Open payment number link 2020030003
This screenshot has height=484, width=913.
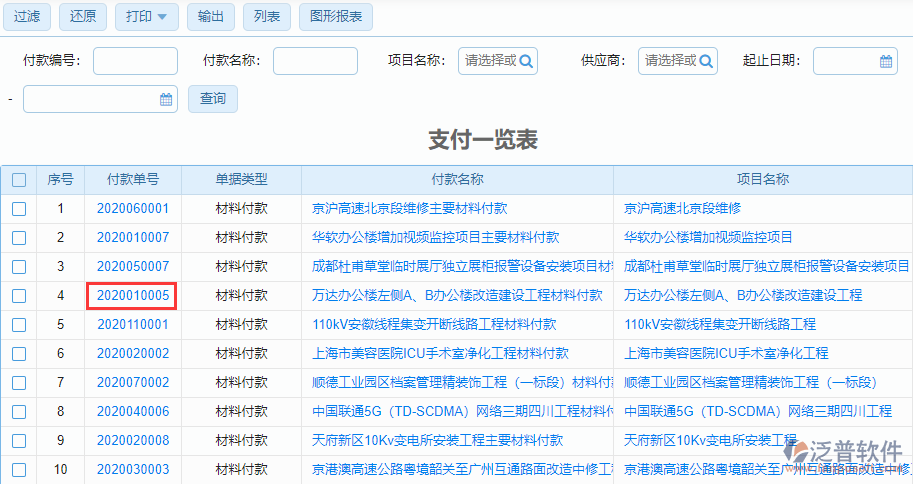133,469
